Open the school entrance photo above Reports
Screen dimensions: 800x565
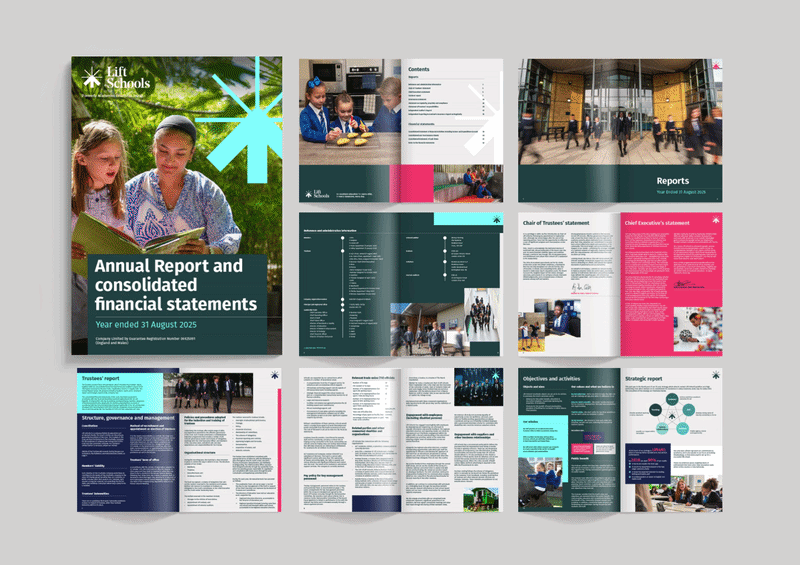620,111
